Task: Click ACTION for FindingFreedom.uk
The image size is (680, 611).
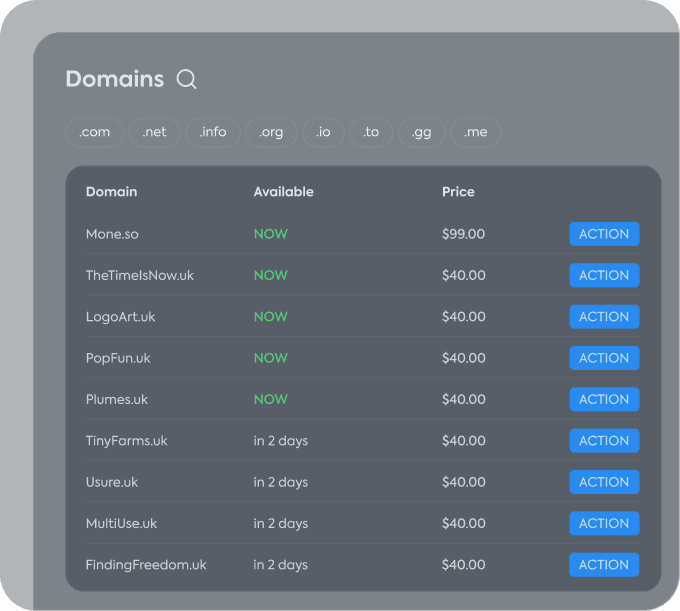Action: [604, 564]
